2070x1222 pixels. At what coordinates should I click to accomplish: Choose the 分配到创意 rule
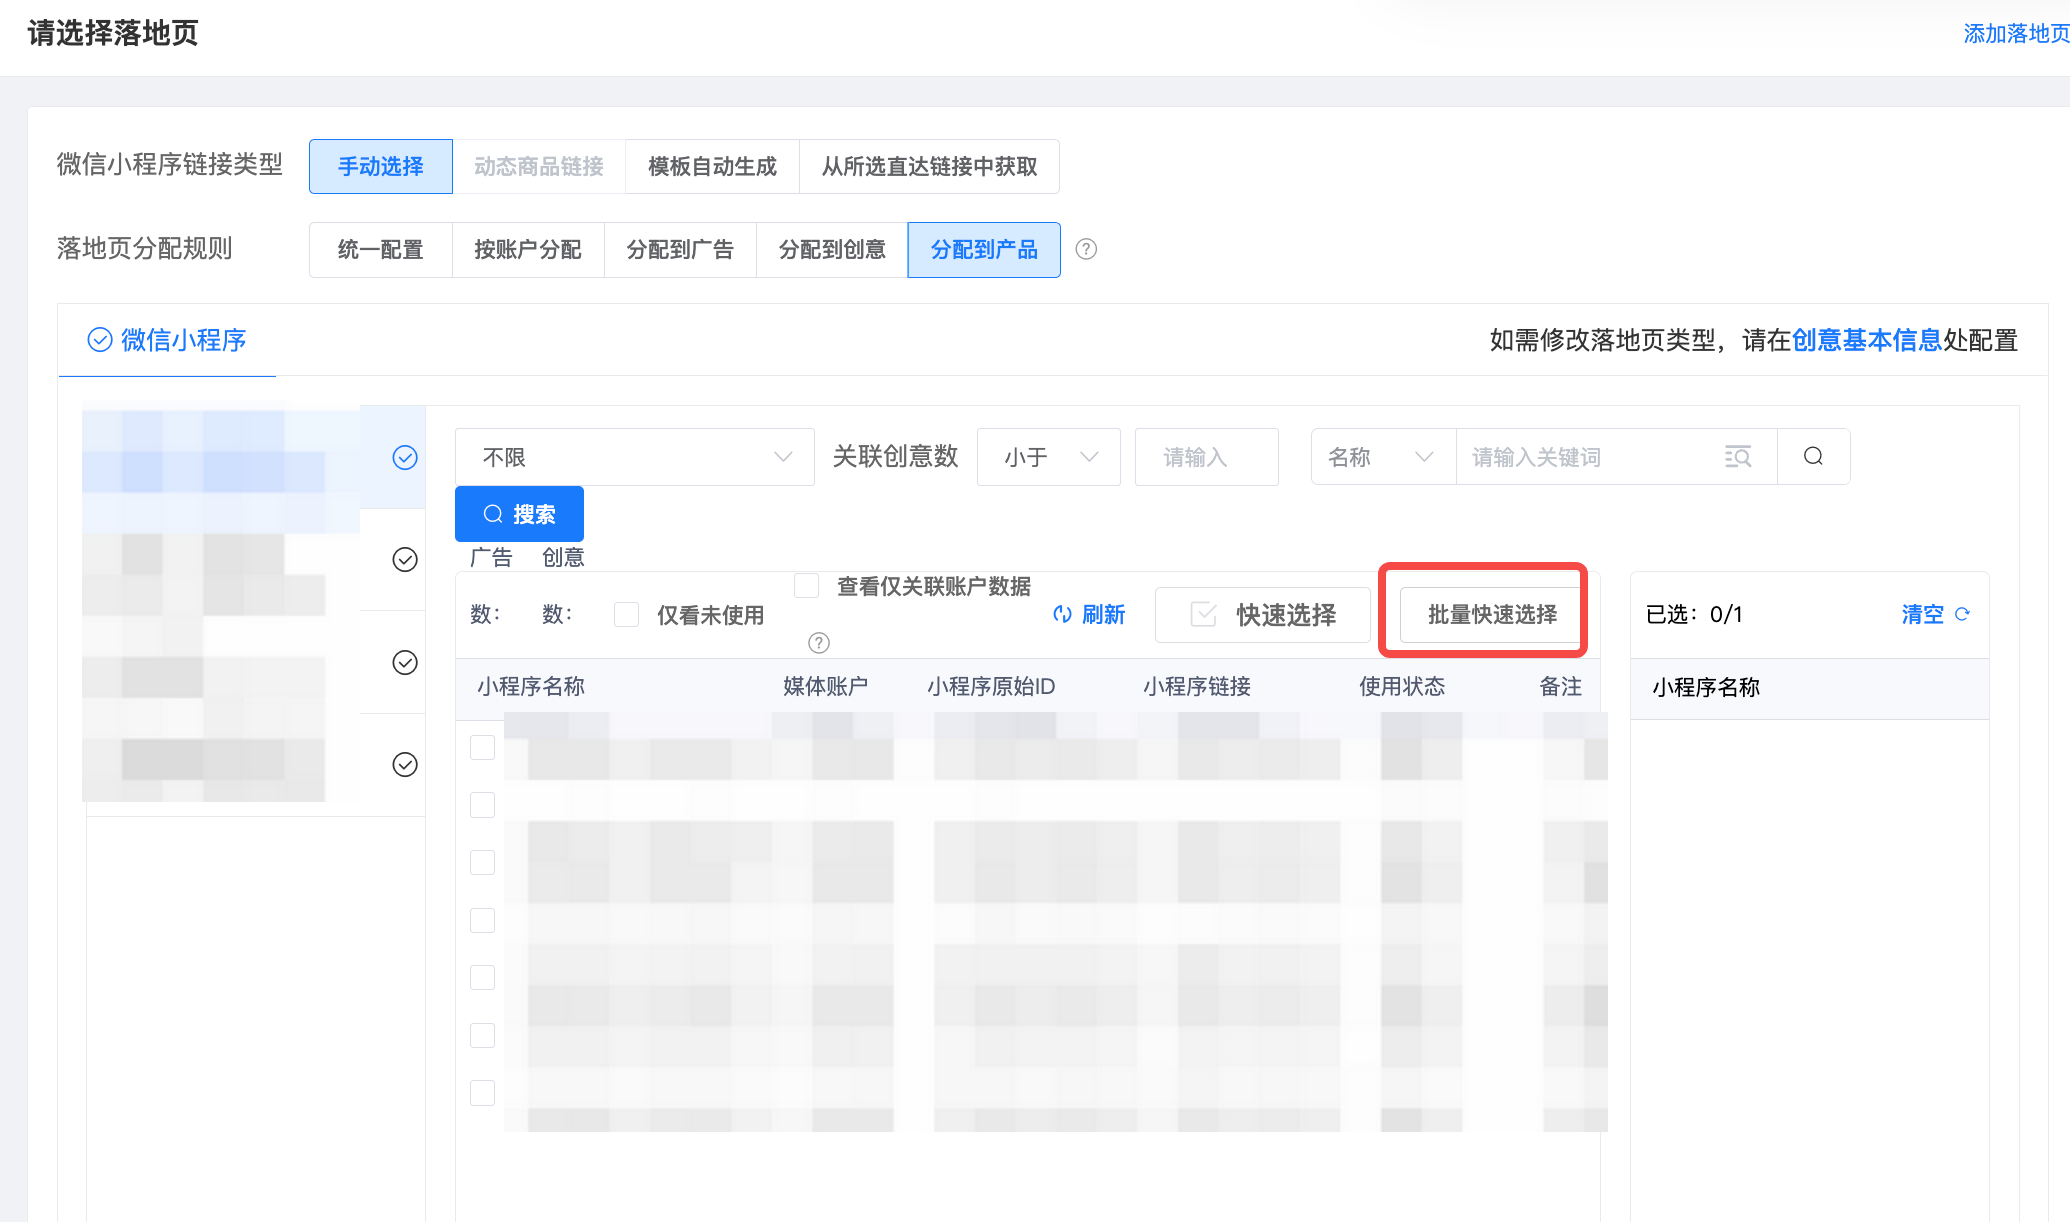tap(832, 250)
